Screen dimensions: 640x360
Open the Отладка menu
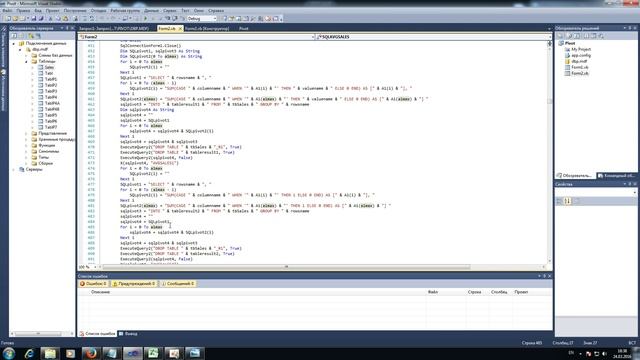coord(98,11)
